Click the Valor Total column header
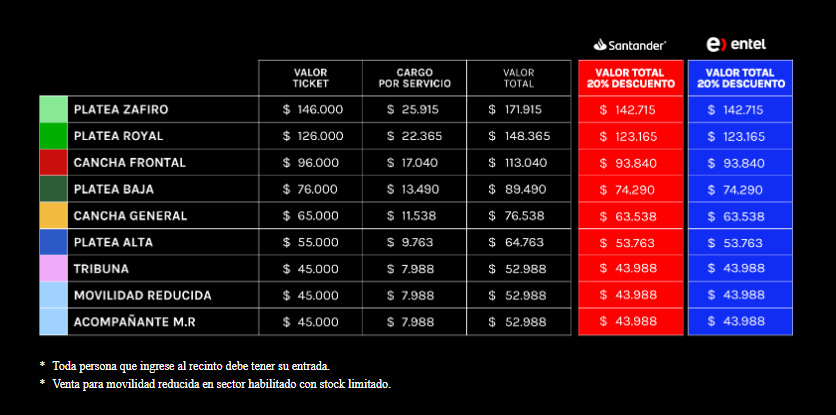 (519, 77)
